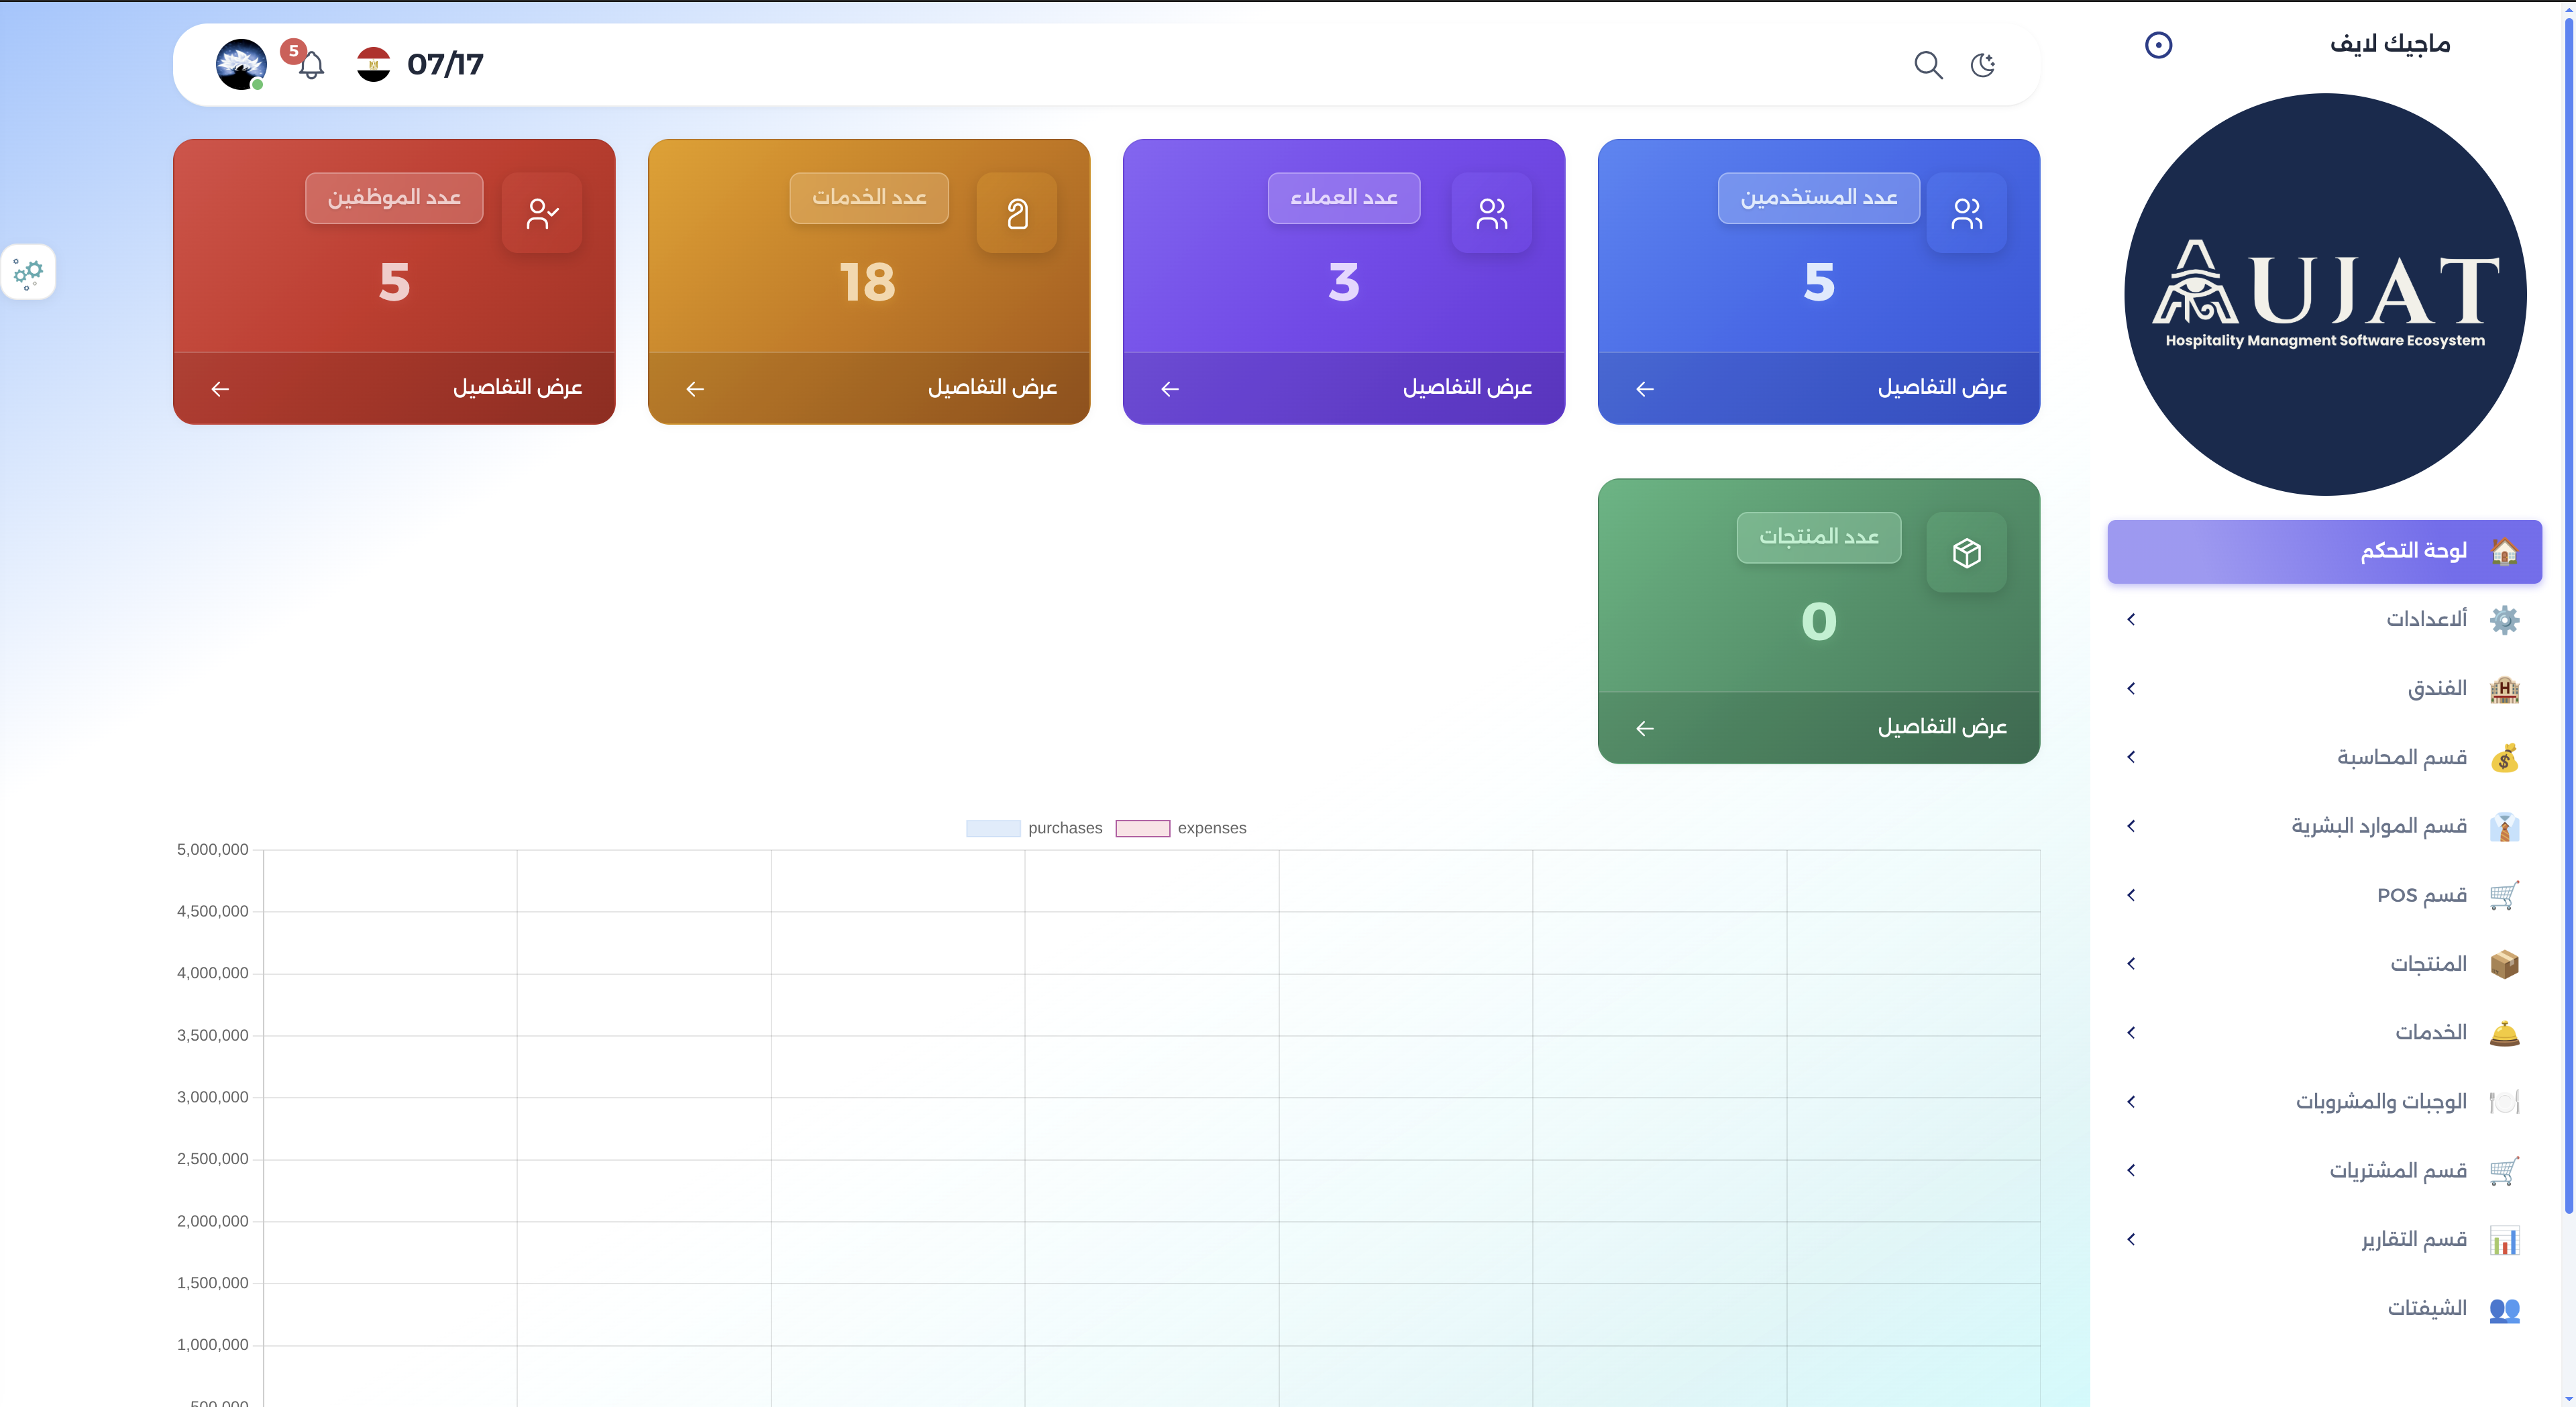Click the notification bell icon
This screenshot has height=1407, width=2576.
point(311,66)
